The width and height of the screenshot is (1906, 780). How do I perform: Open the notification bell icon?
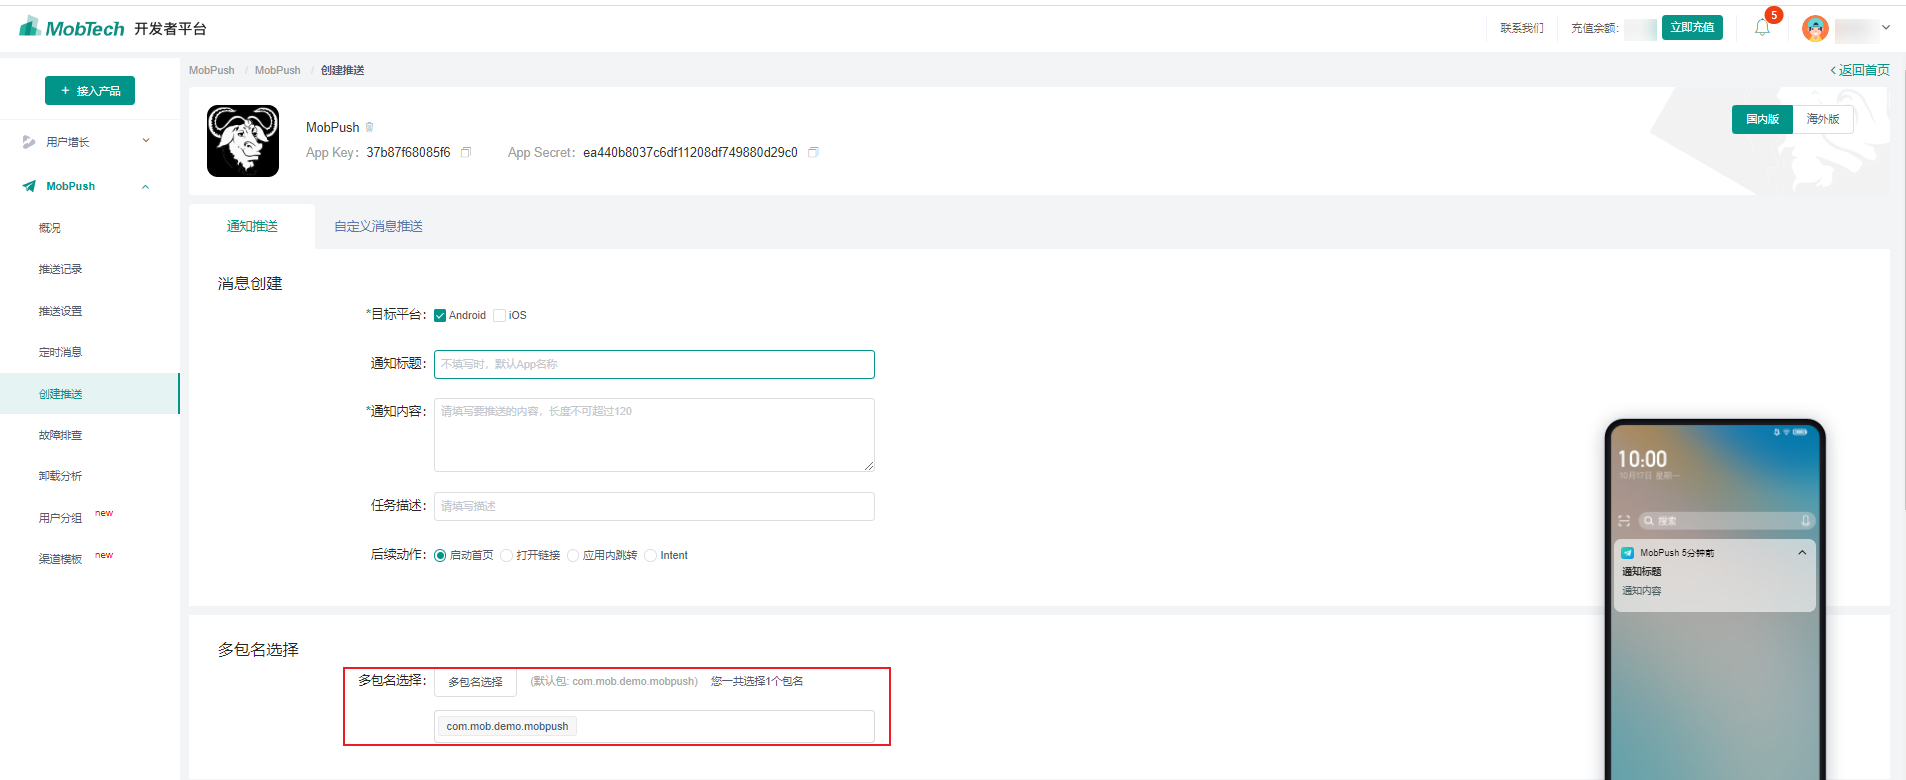click(x=1762, y=28)
